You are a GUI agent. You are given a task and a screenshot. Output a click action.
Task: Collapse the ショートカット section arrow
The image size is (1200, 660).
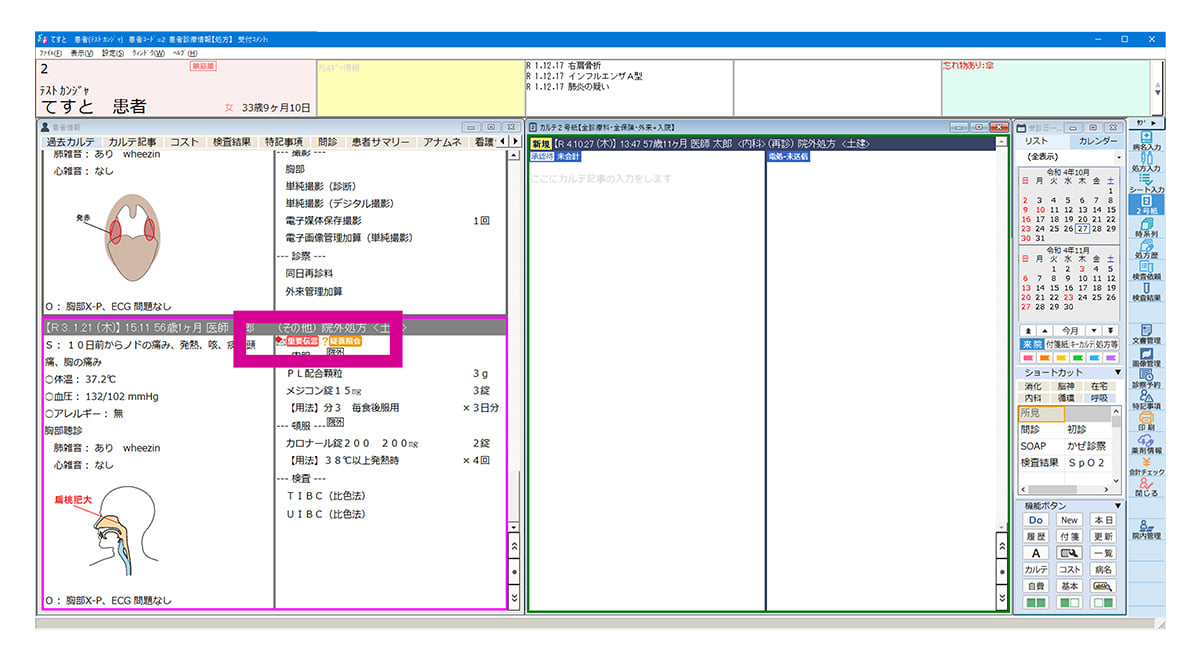(1117, 372)
